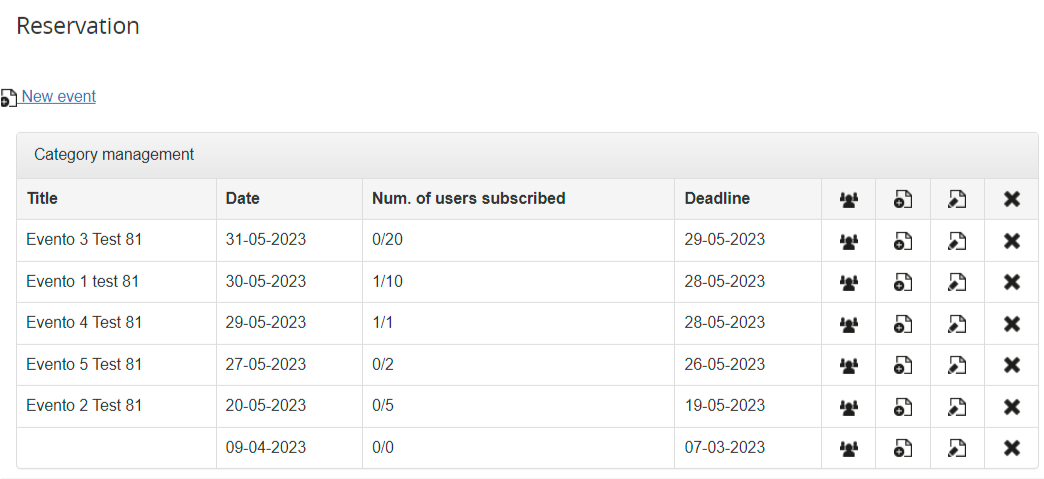View subscribed users for Evento 1 test 81
This screenshot has height=479, width=1044.
tap(848, 282)
